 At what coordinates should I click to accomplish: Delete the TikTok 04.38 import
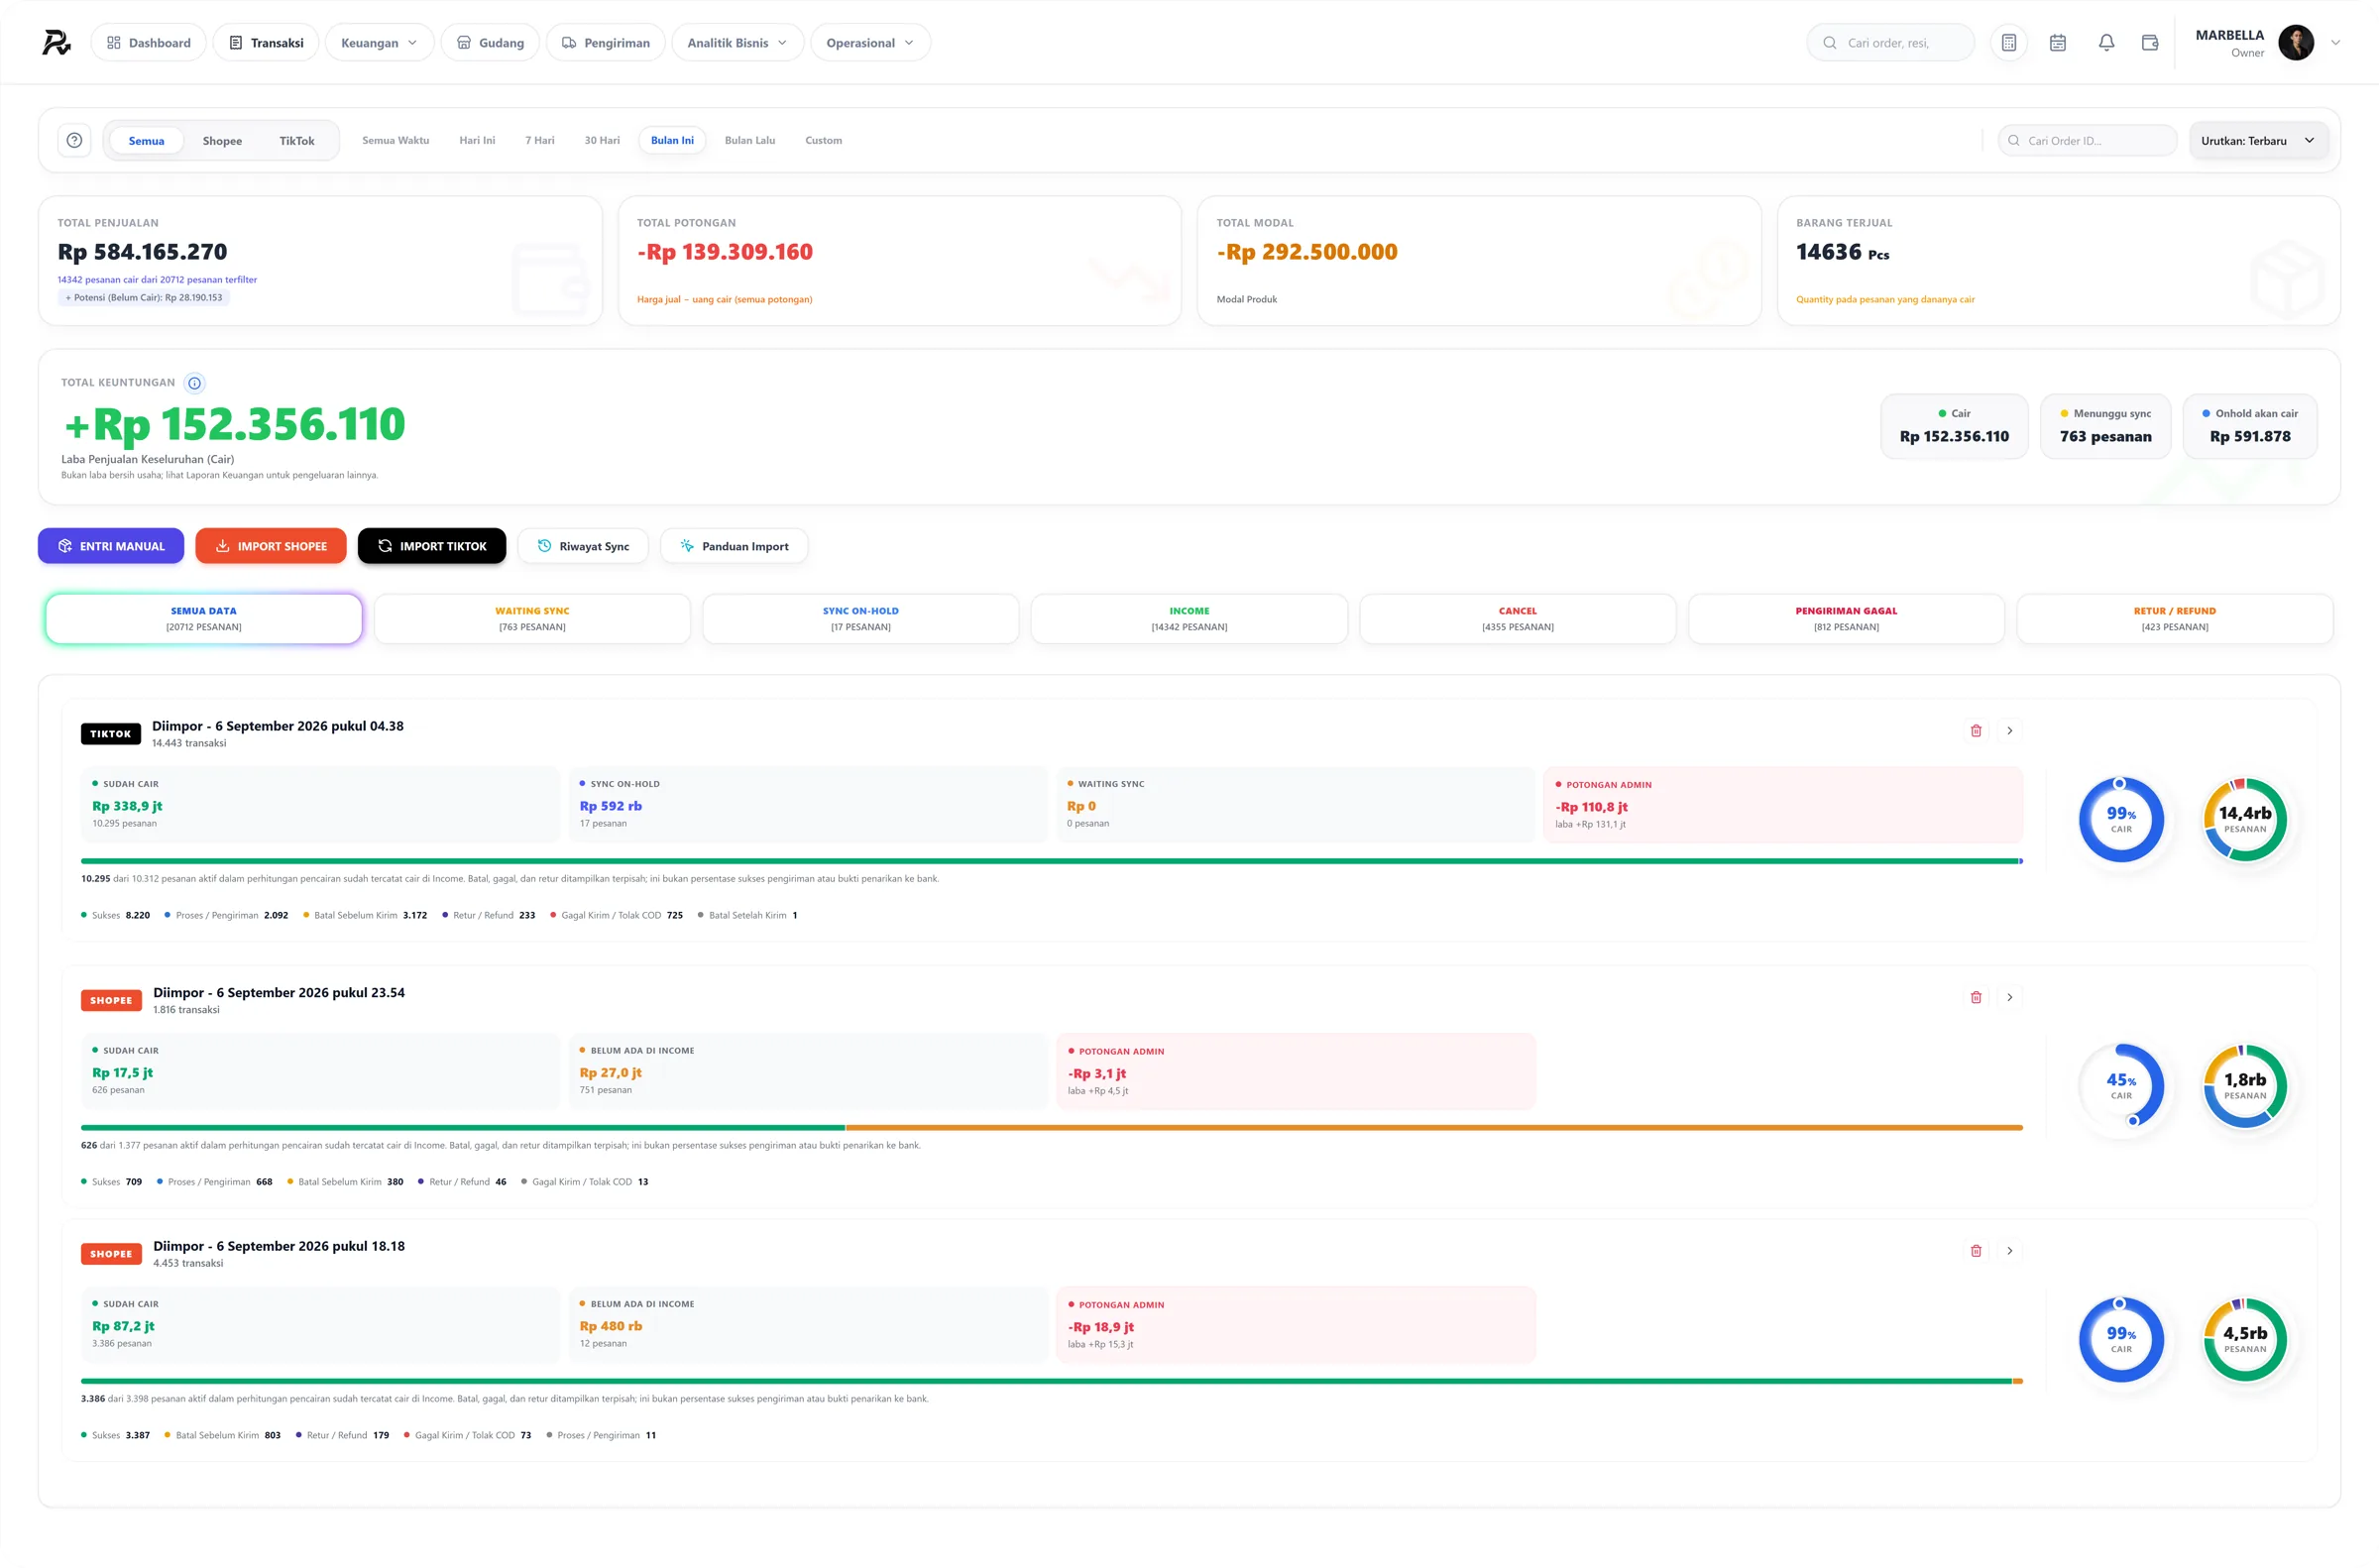pos(1976,731)
